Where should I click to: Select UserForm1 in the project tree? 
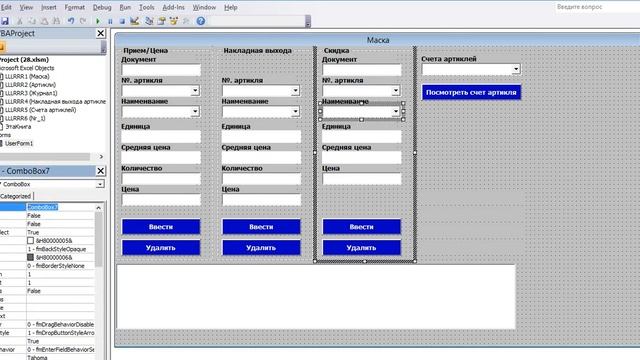pyautogui.click(x=19, y=143)
